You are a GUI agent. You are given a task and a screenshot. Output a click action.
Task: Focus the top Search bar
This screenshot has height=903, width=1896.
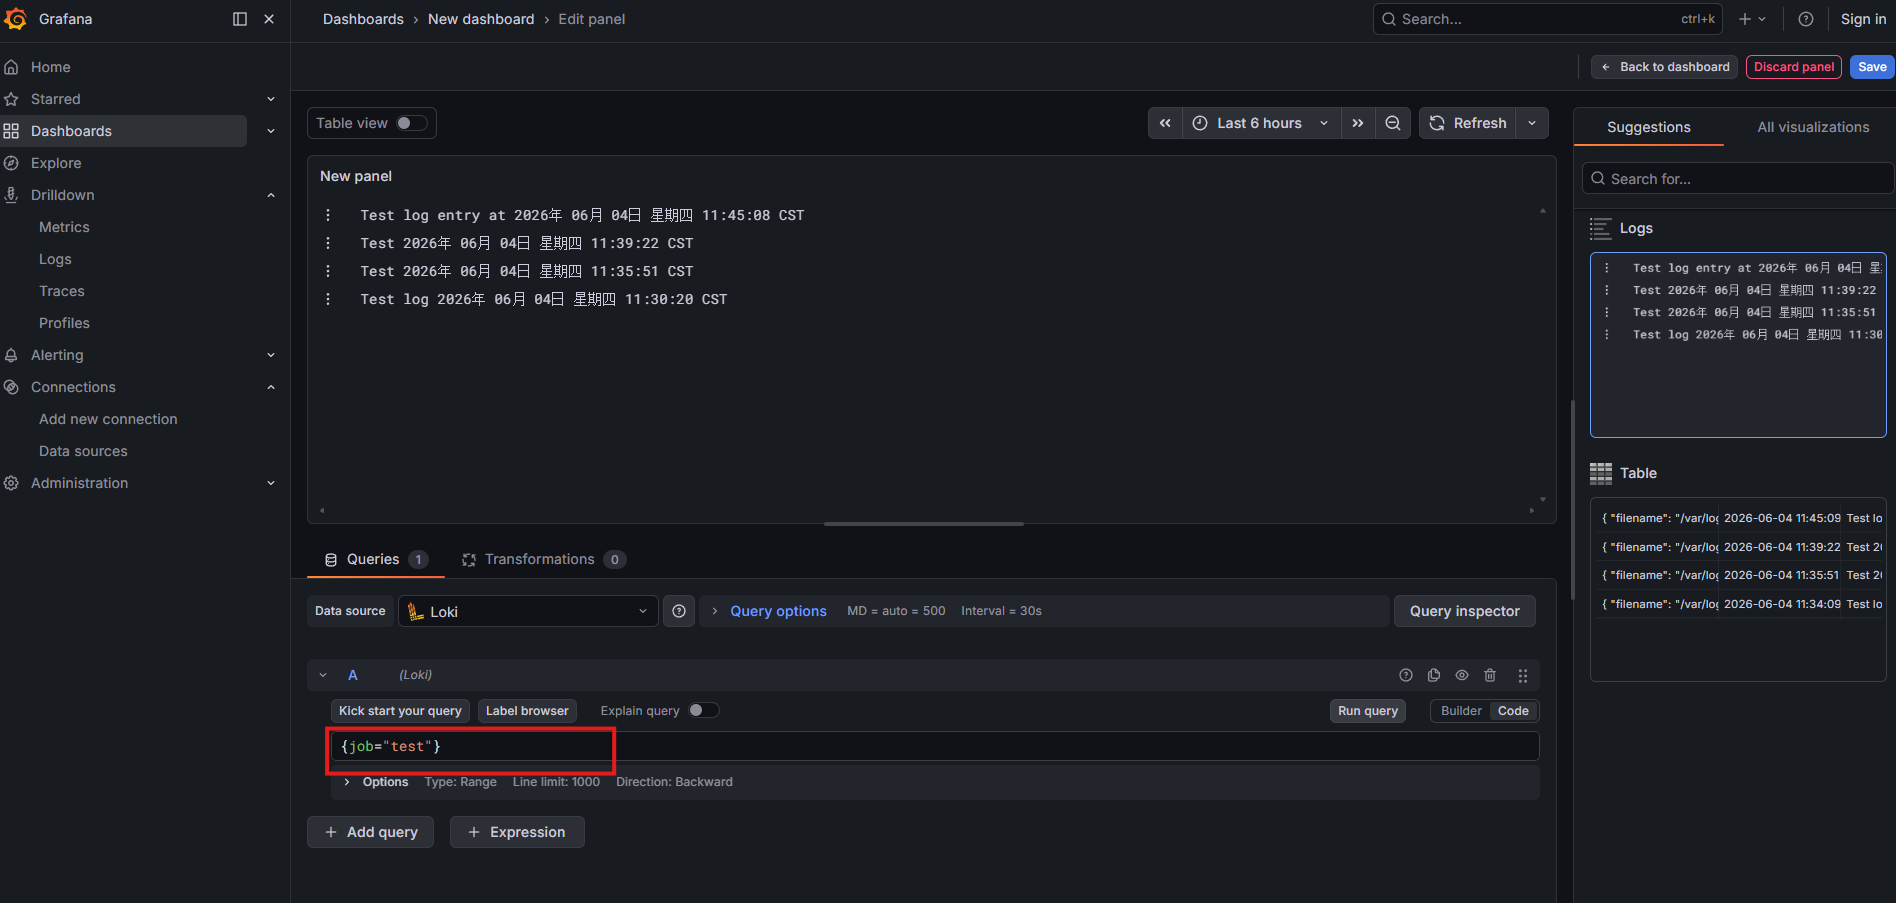point(1547,19)
